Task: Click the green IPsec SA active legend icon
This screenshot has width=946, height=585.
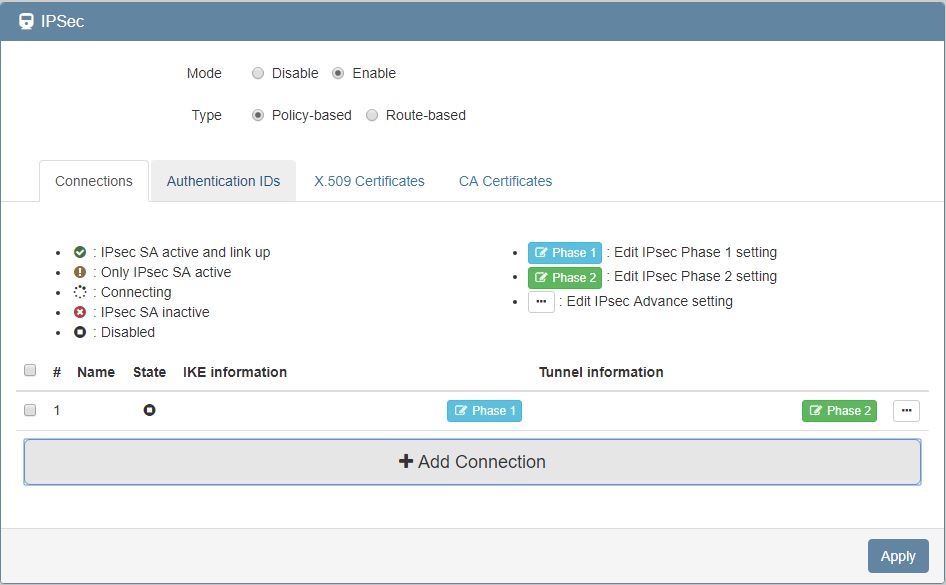Action: click(80, 252)
